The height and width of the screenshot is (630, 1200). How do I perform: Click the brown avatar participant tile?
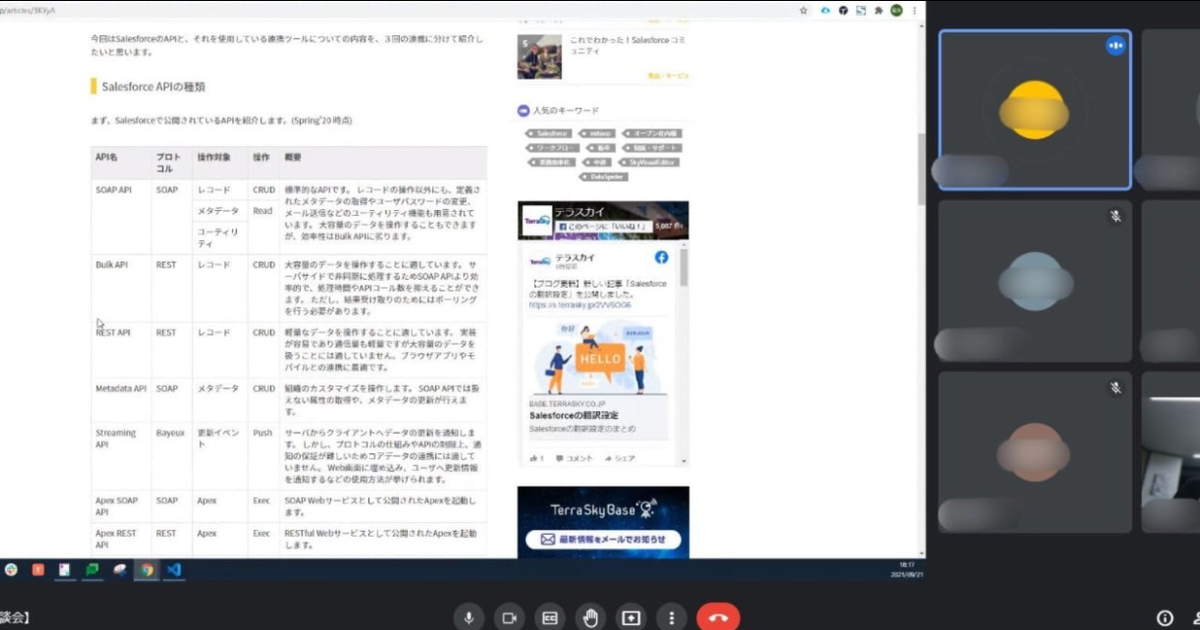1035,452
